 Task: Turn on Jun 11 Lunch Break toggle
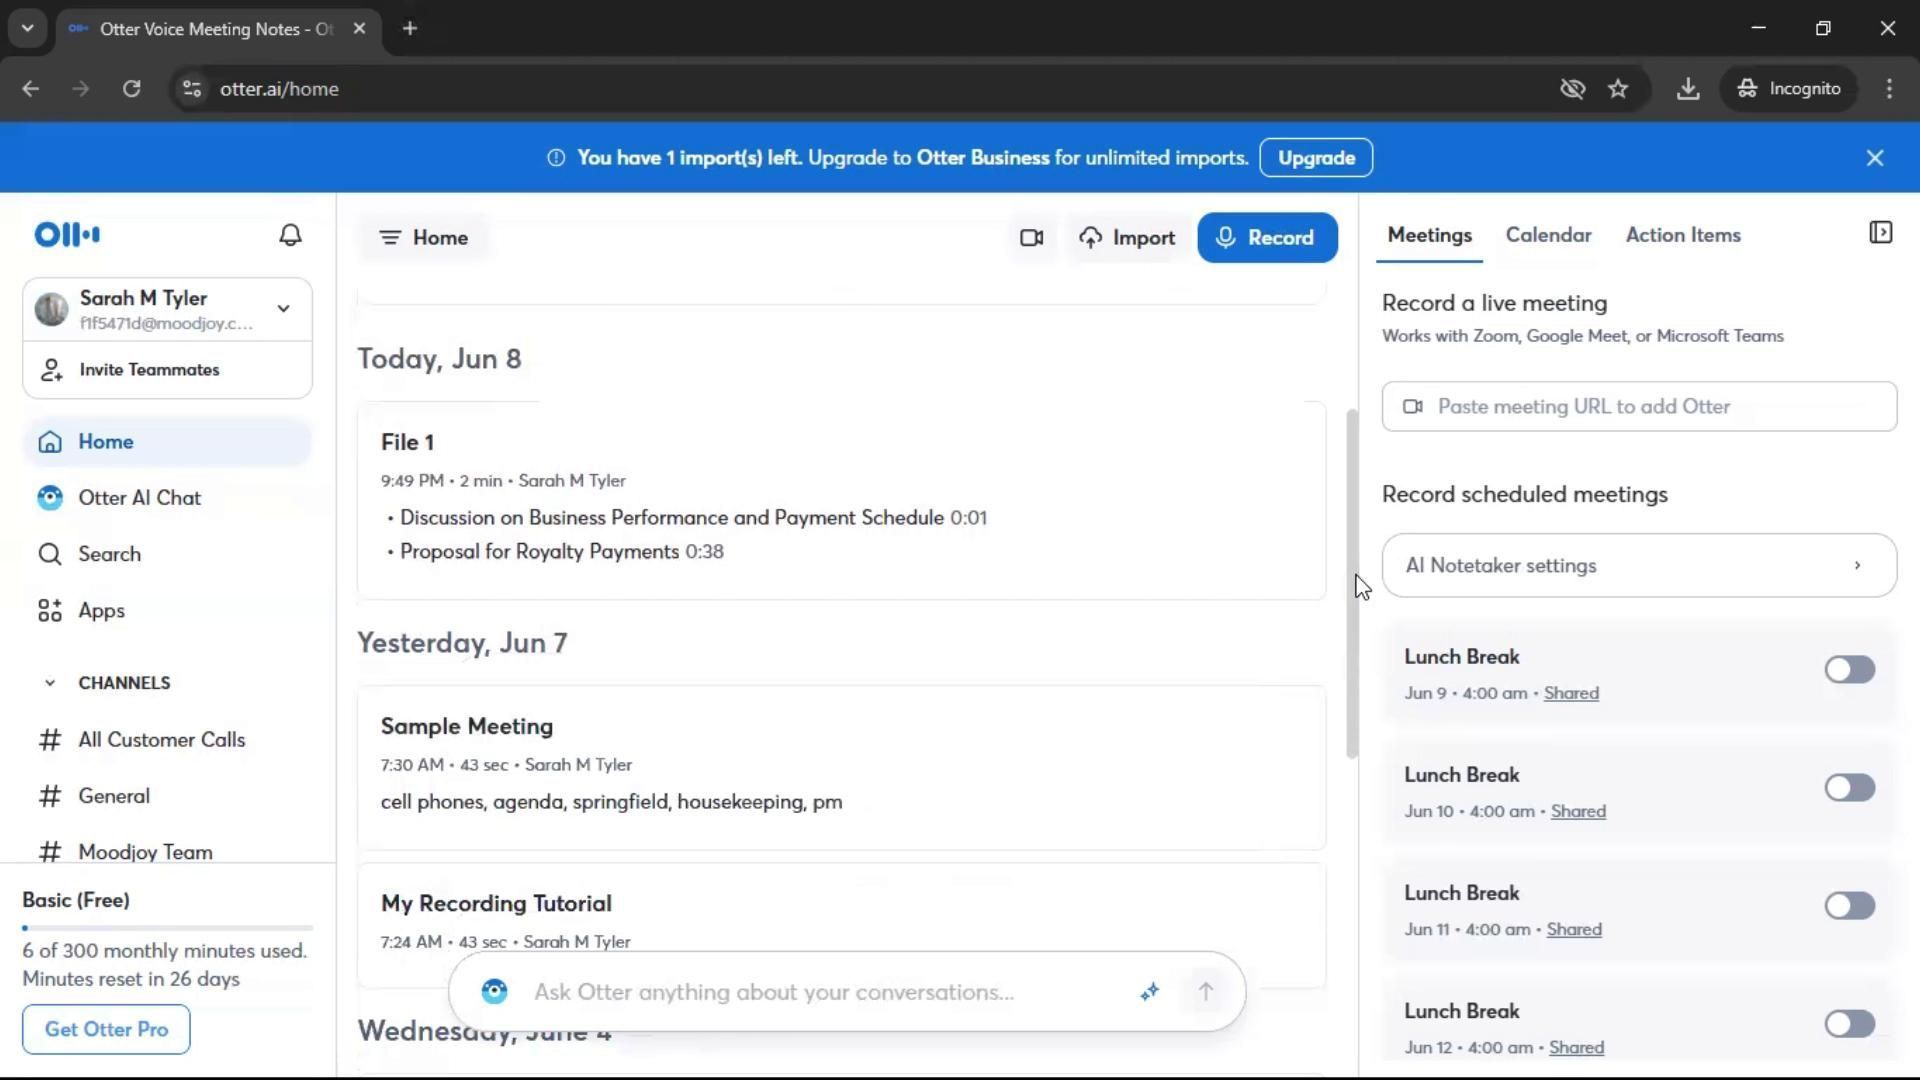tap(1849, 905)
